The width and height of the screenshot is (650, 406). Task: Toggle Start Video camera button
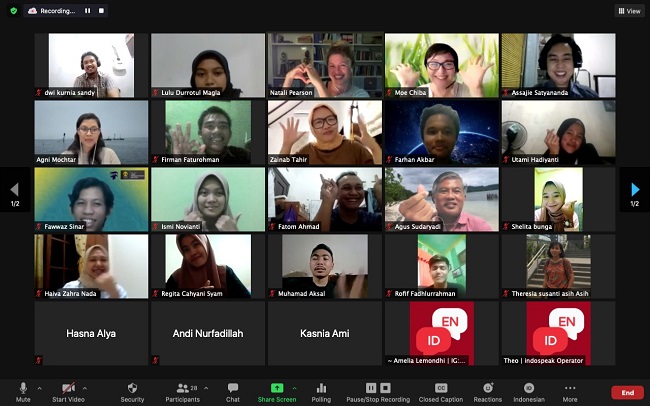coord(68,390)
